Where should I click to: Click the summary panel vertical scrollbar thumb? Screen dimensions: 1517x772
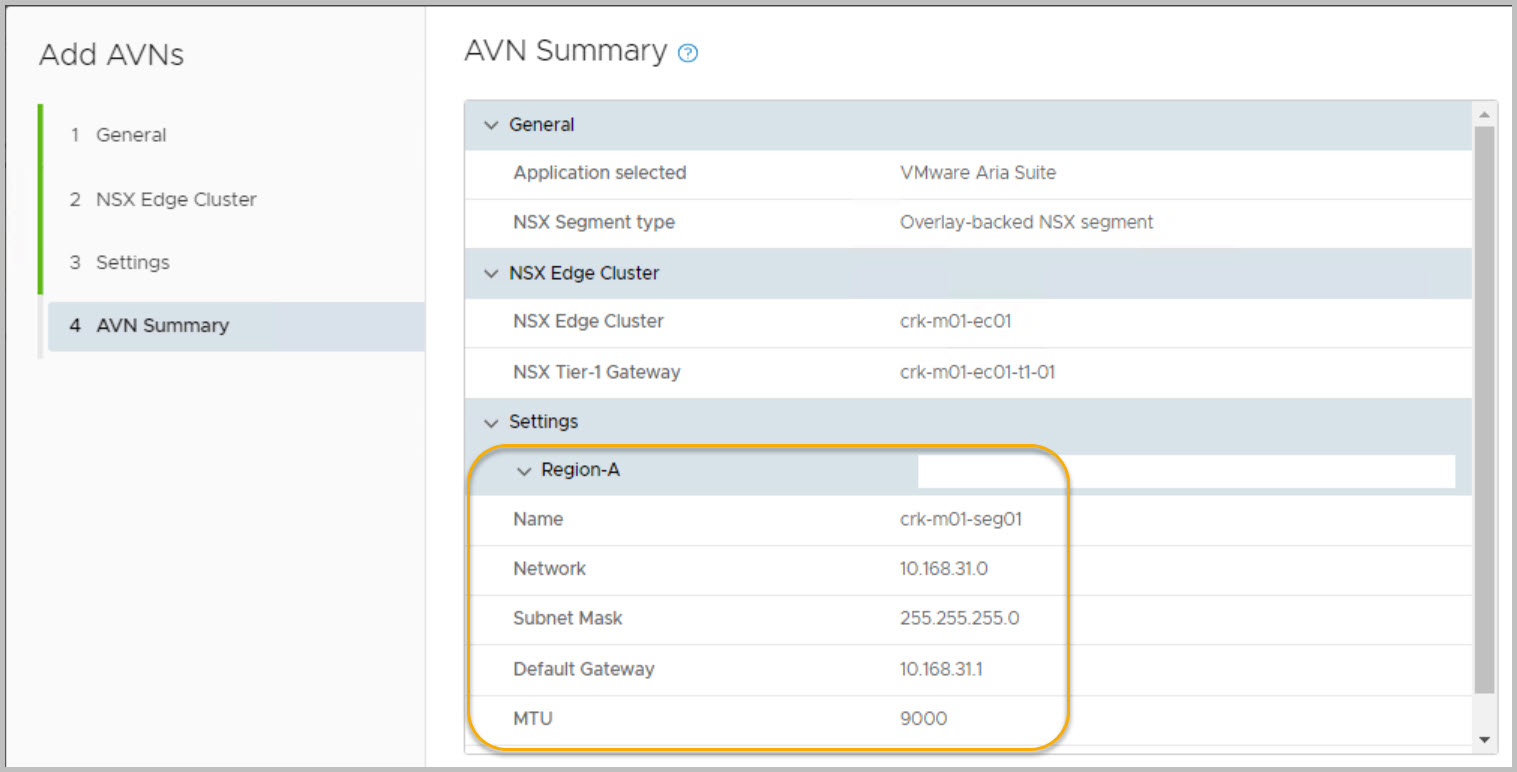pos(1484,410)
